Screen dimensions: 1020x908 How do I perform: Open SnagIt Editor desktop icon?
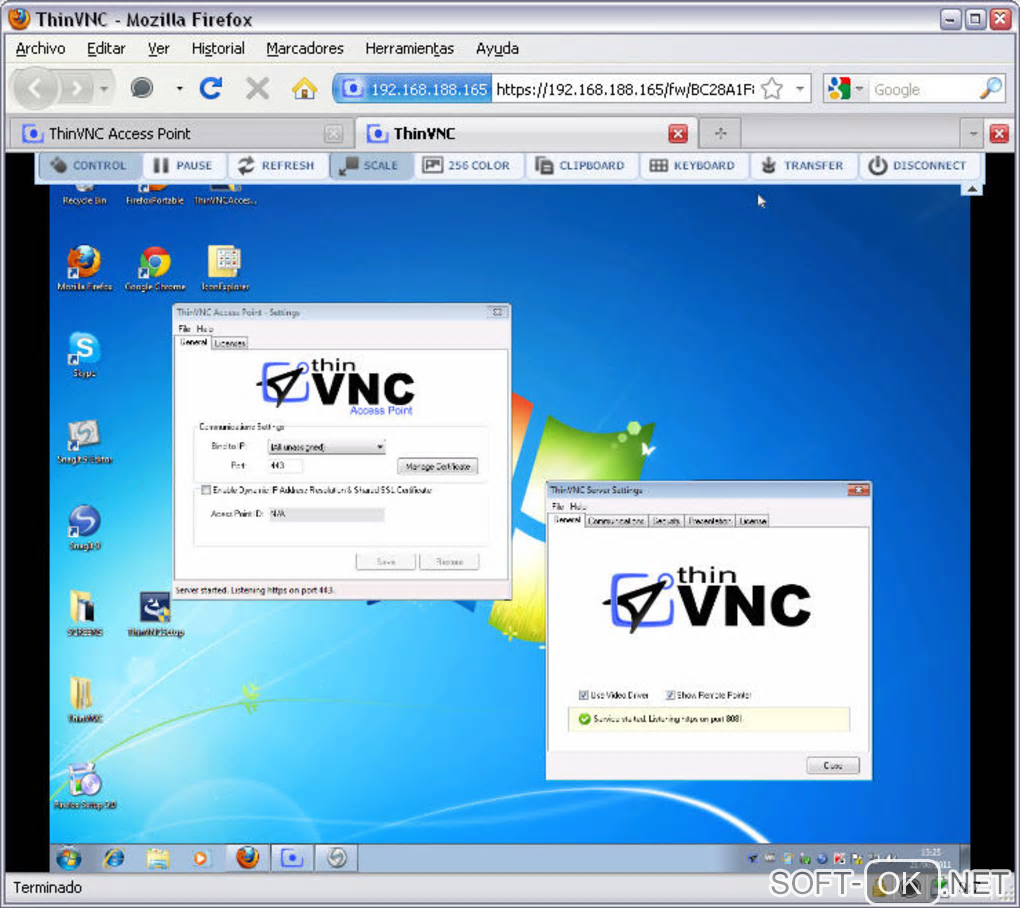point(85,441)
